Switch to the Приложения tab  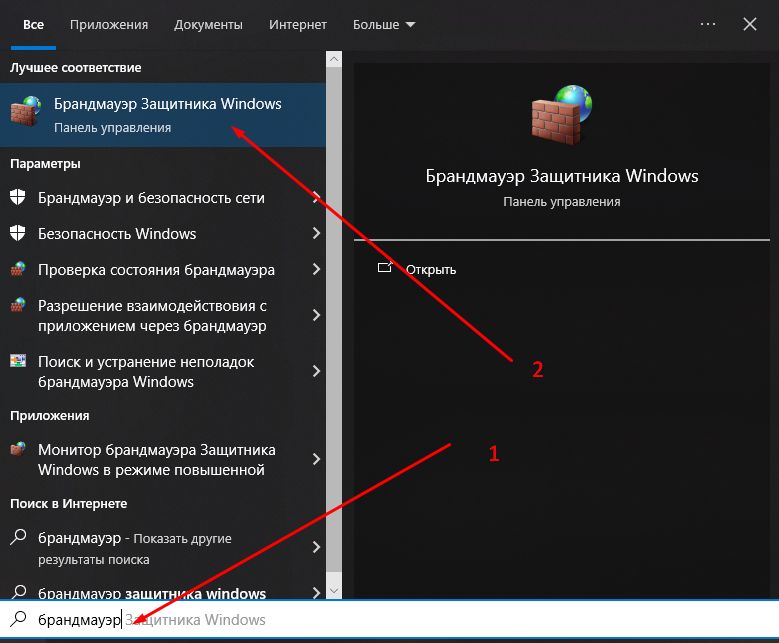(110, 24)
